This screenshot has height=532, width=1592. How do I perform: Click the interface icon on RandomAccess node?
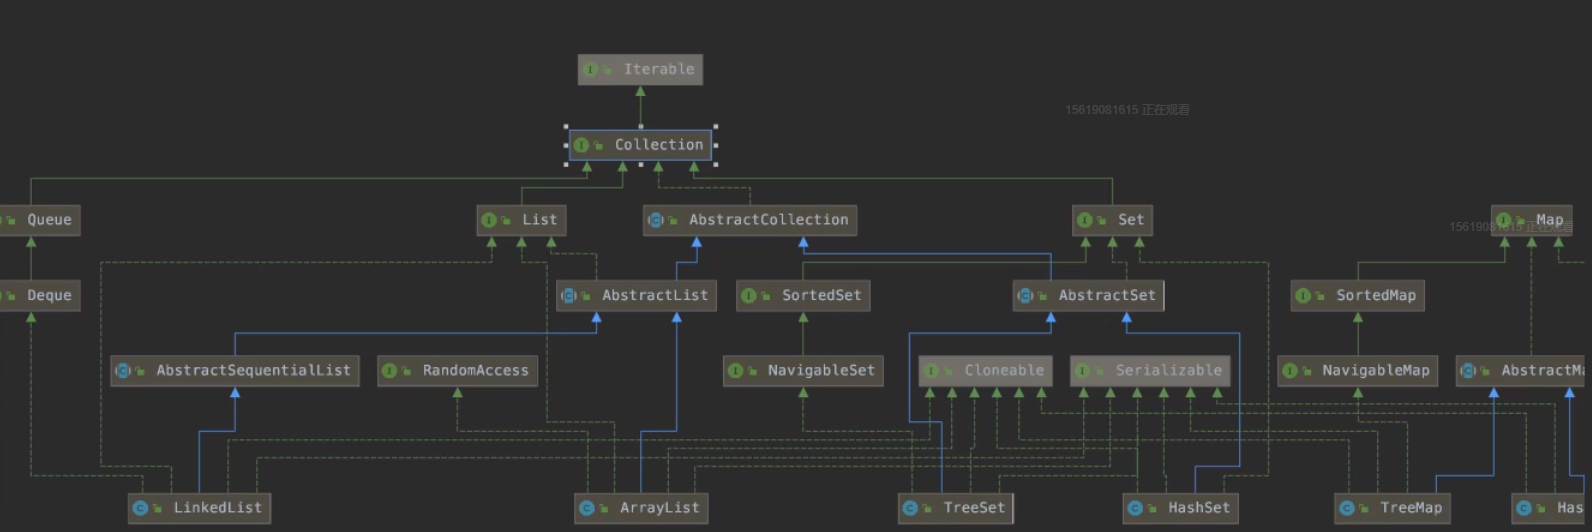click(x=390, y=371)
